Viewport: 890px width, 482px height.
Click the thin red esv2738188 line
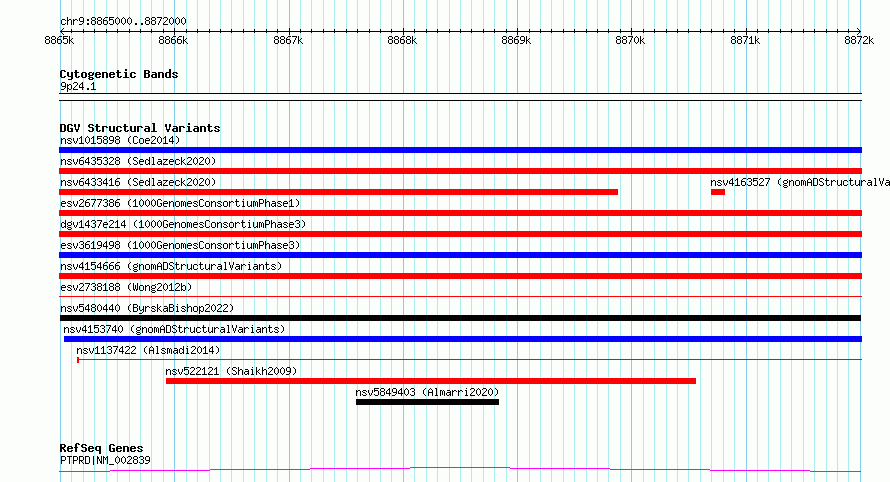pyautogui.click(x=460, y=296)
